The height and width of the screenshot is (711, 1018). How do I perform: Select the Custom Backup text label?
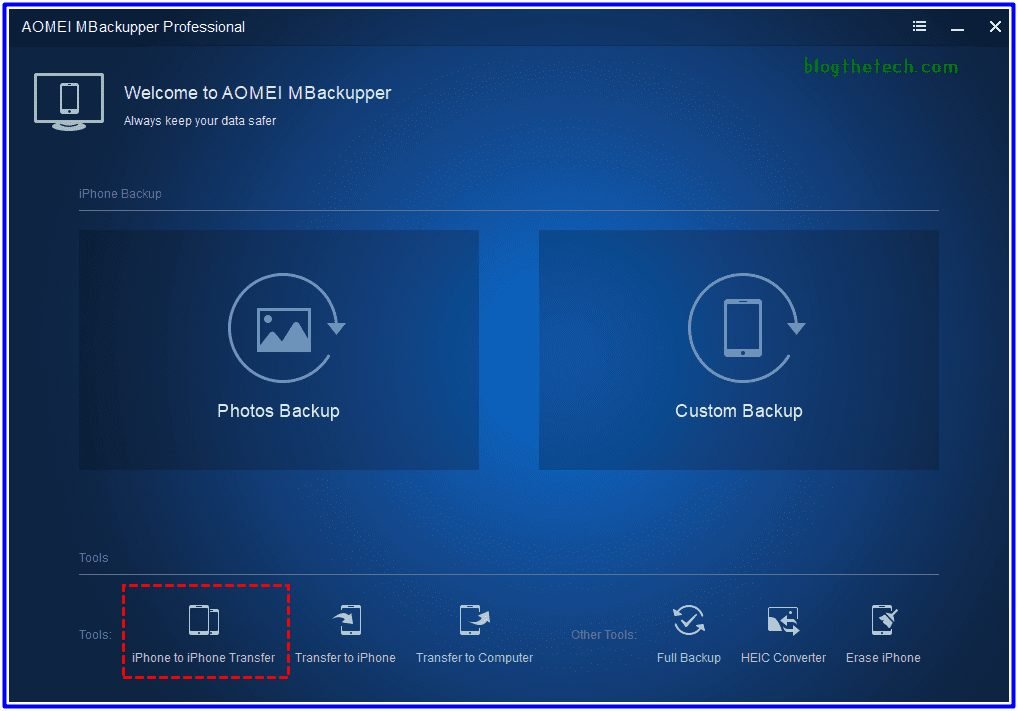(x=738, y=411)
